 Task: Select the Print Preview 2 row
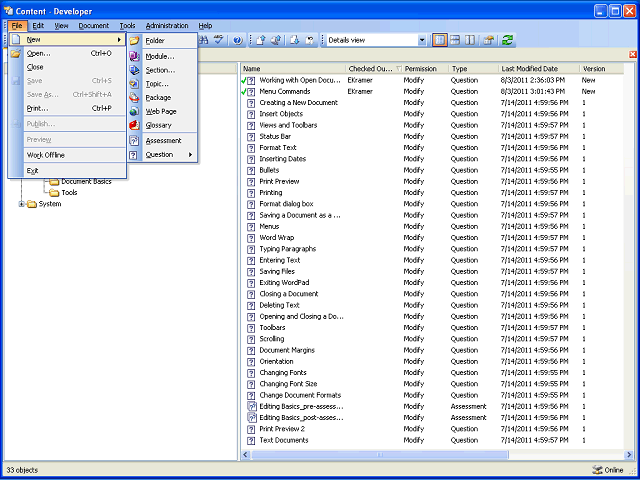tap(432, 429)
